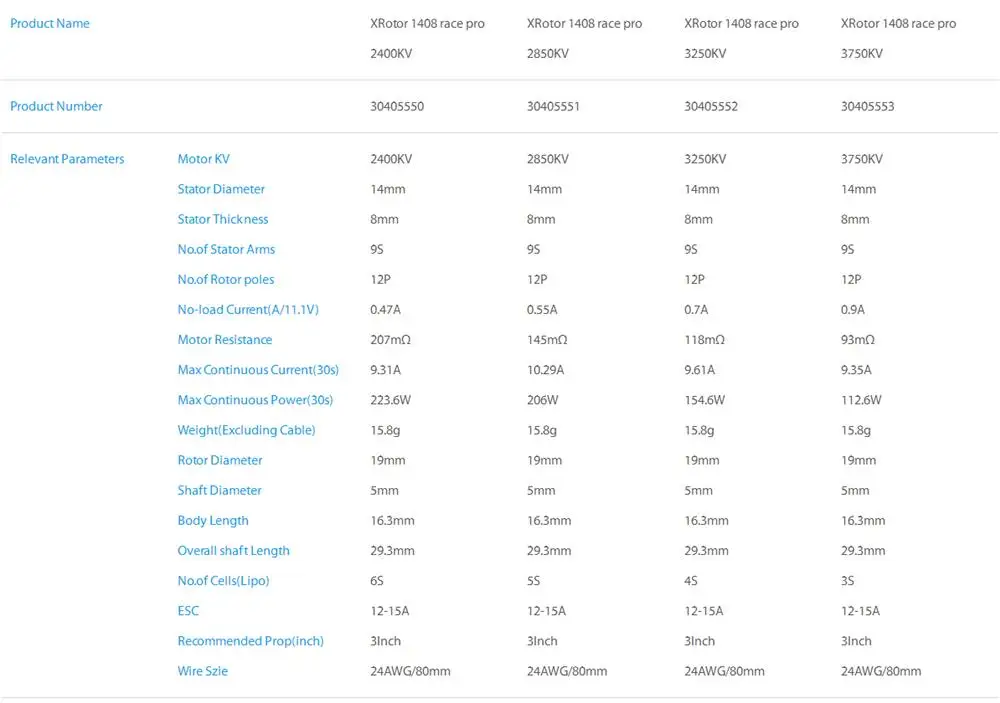Click the Wire Size parameter label

coord(202,671)
